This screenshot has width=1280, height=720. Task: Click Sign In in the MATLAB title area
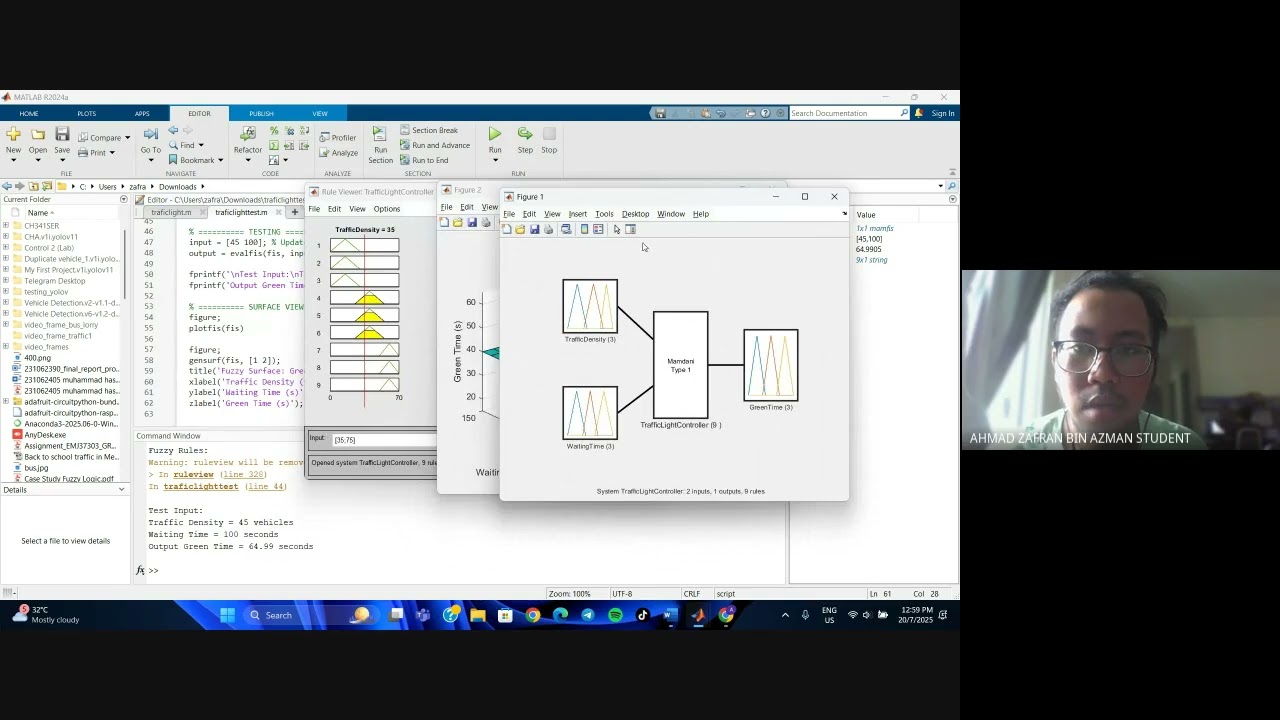click(943, 113)
